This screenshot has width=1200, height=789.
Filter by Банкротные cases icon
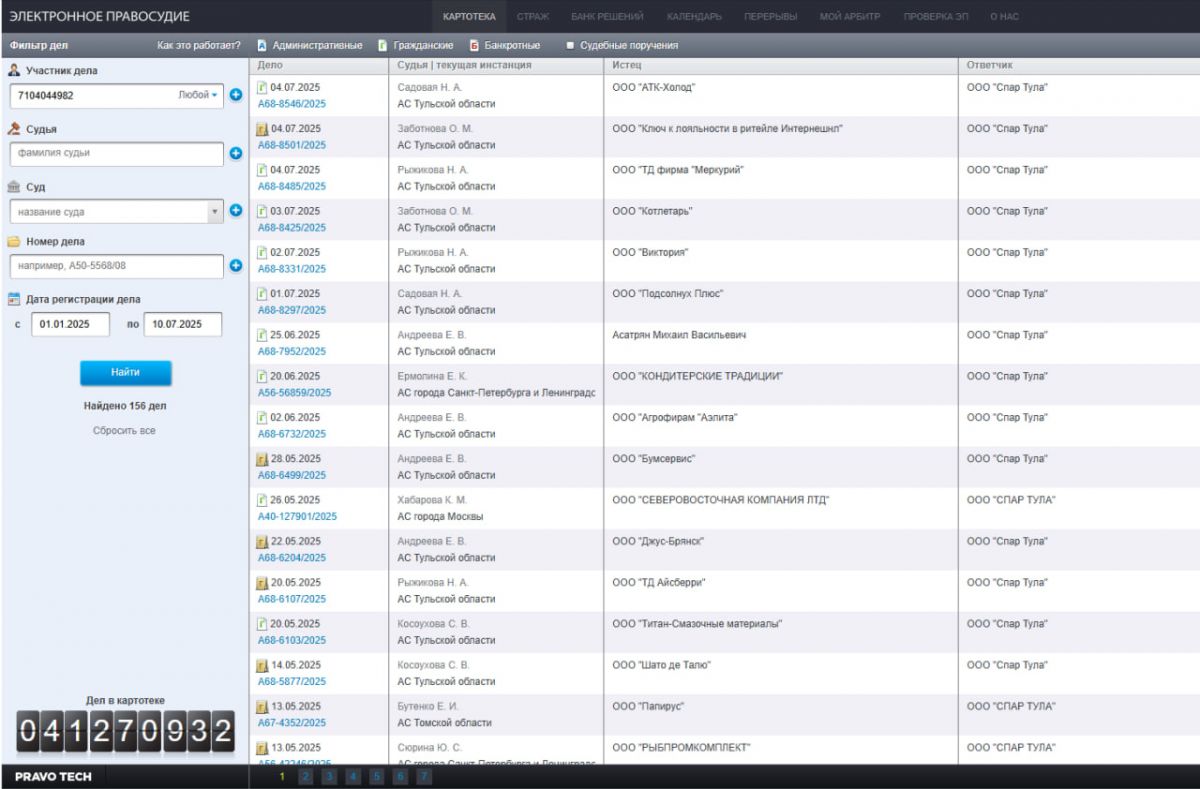coord(474,45)
